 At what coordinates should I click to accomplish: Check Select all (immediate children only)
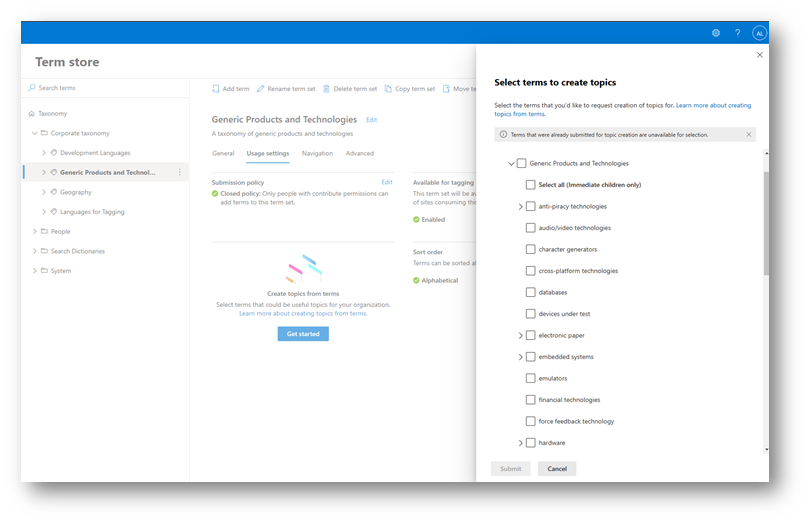[x=531, y=185]
